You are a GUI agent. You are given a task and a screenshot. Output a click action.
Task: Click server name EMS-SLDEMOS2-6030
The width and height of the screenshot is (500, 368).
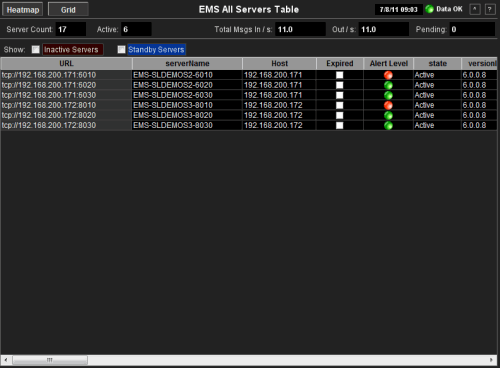[x=187, y=95]
